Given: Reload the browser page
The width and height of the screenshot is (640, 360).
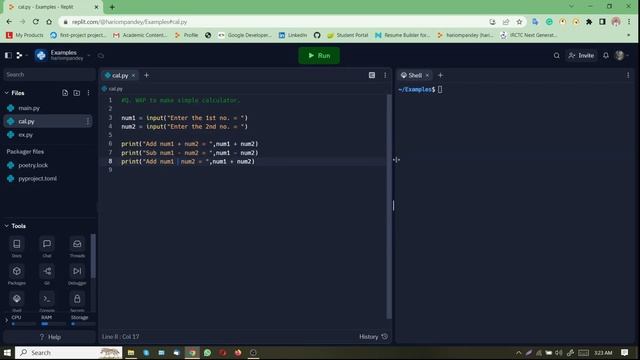Looking at the screenshot, I should [x=36, y=22].
